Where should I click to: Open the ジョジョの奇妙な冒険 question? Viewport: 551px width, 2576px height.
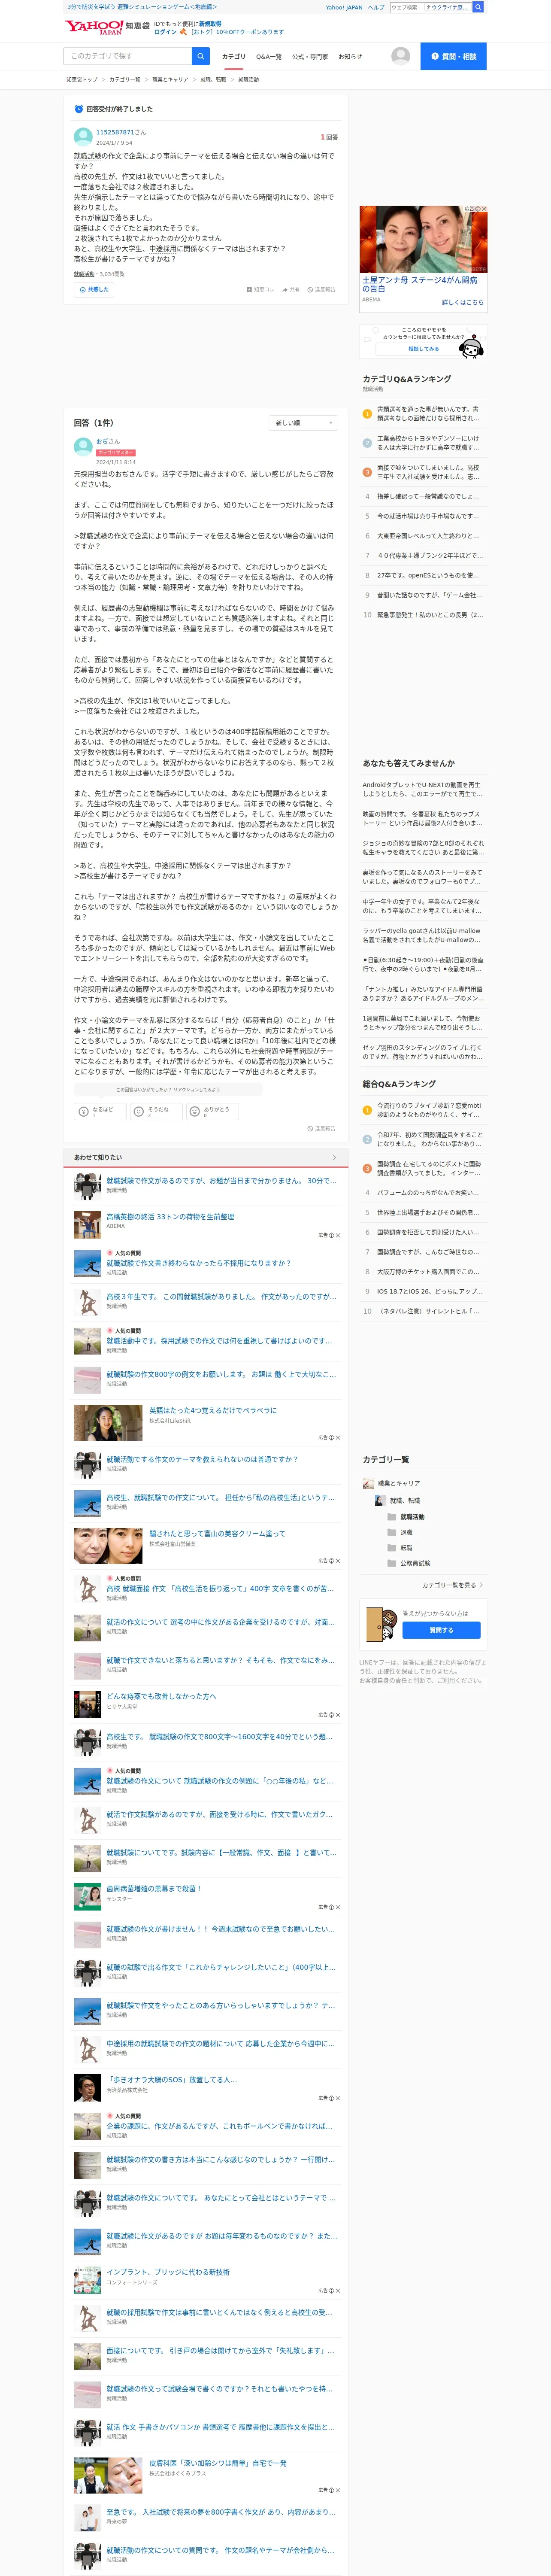point(423,847)
